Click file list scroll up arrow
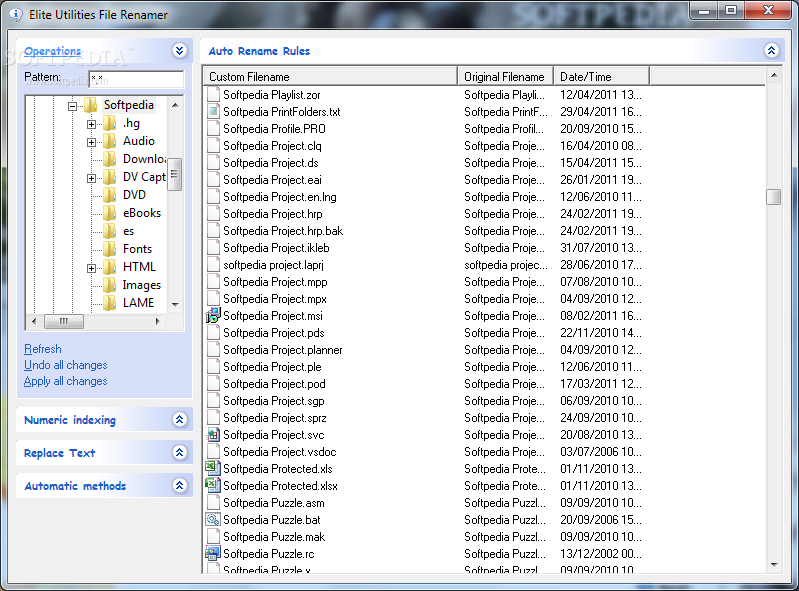The width and height of the screenshot is (799, 591). tap(774, 76)
